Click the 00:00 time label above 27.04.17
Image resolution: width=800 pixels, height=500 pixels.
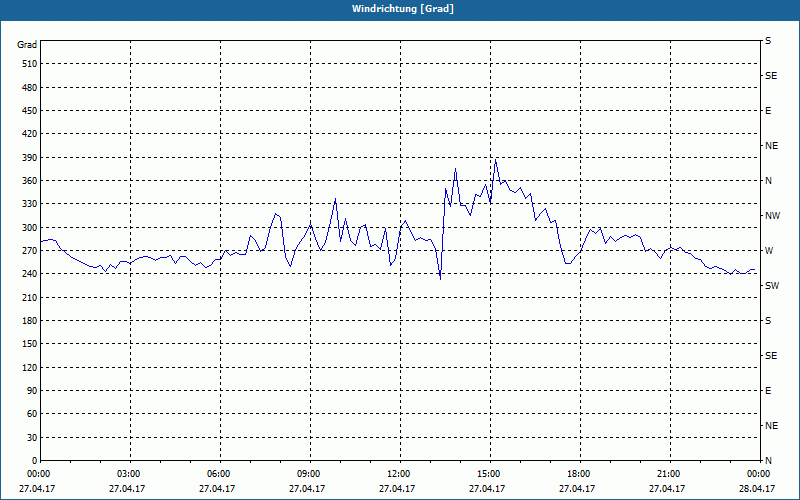tap(38, 474)
